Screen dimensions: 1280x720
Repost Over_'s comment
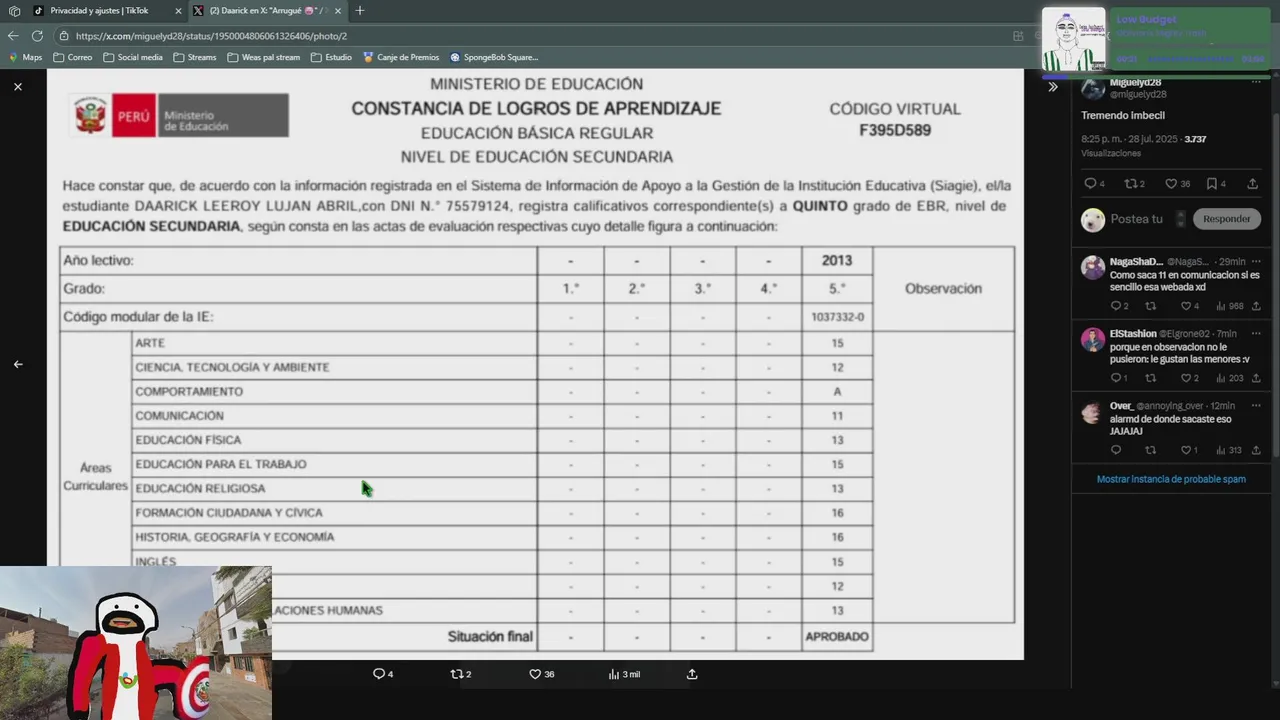(1150, 450)
